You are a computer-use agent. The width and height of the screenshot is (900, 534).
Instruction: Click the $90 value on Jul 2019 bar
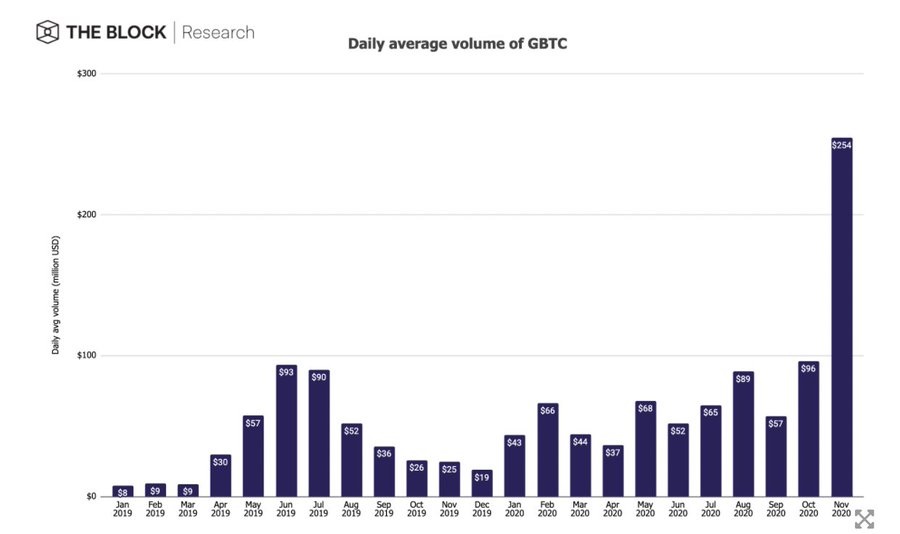pyautogui.click(x=319, y=377)
